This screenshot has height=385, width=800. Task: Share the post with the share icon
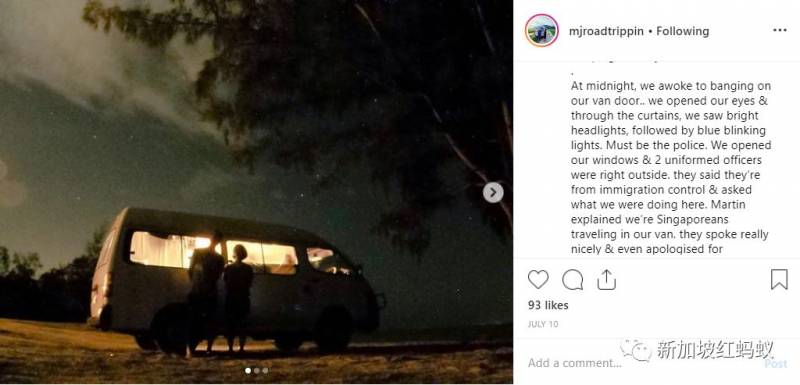tap(606, 279)
